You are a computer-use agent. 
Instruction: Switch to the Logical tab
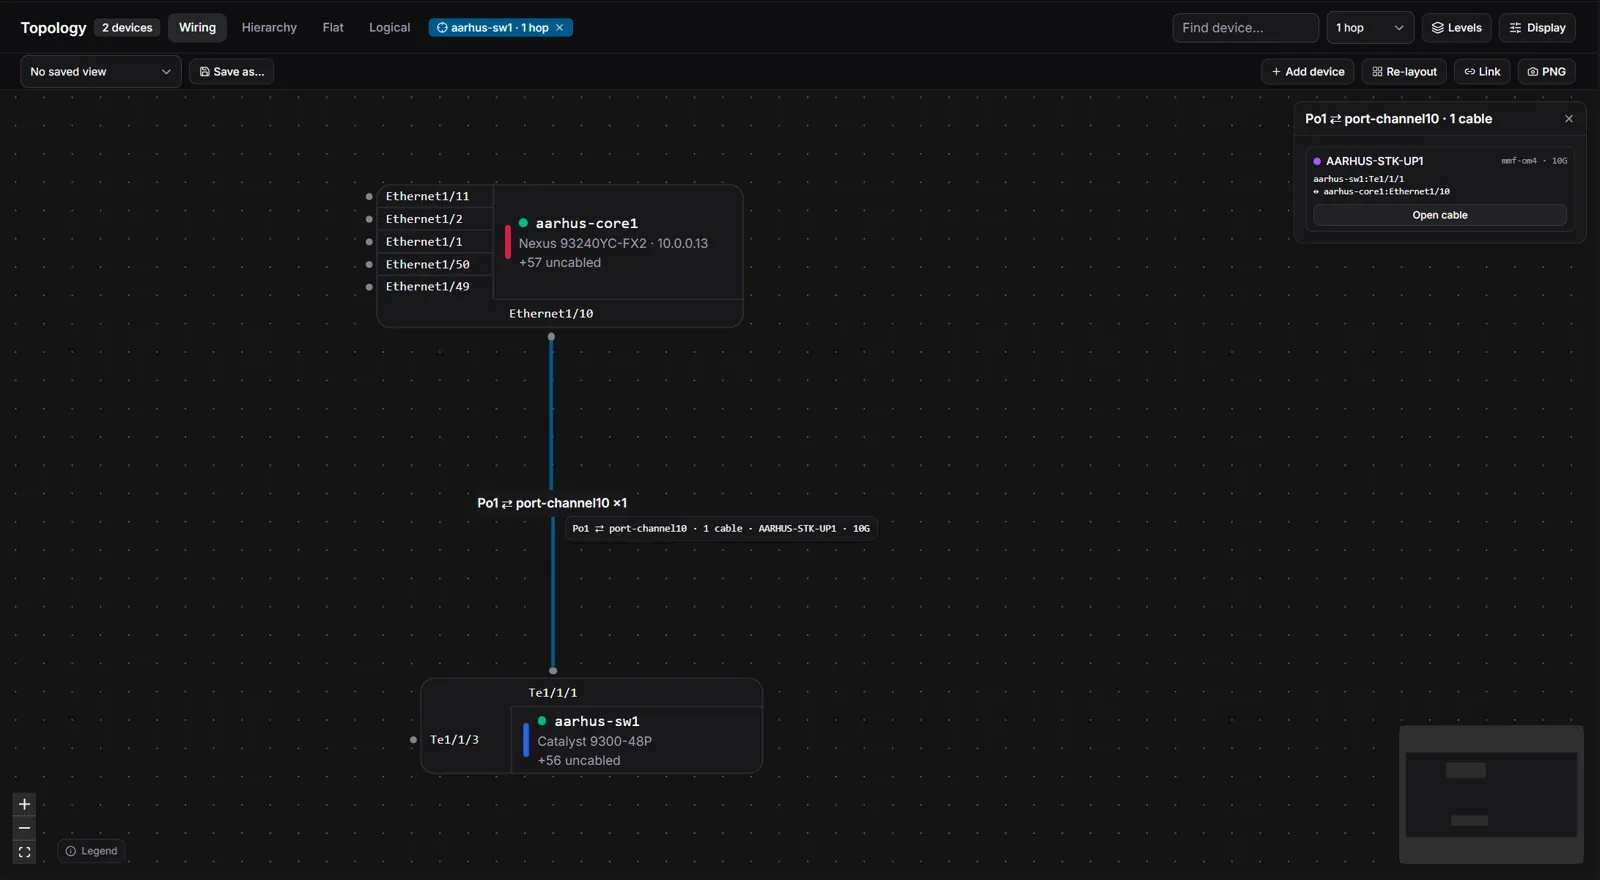[389, 28]
